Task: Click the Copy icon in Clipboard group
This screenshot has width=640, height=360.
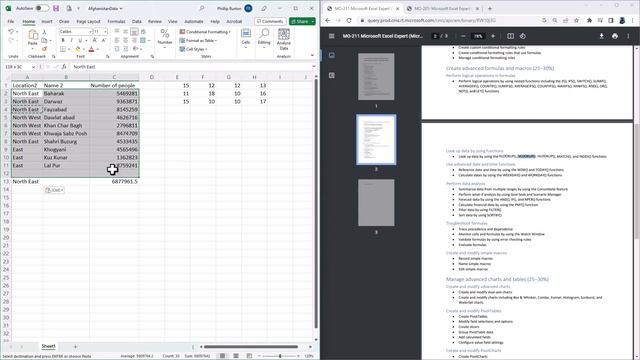Action: pos(44,40)
